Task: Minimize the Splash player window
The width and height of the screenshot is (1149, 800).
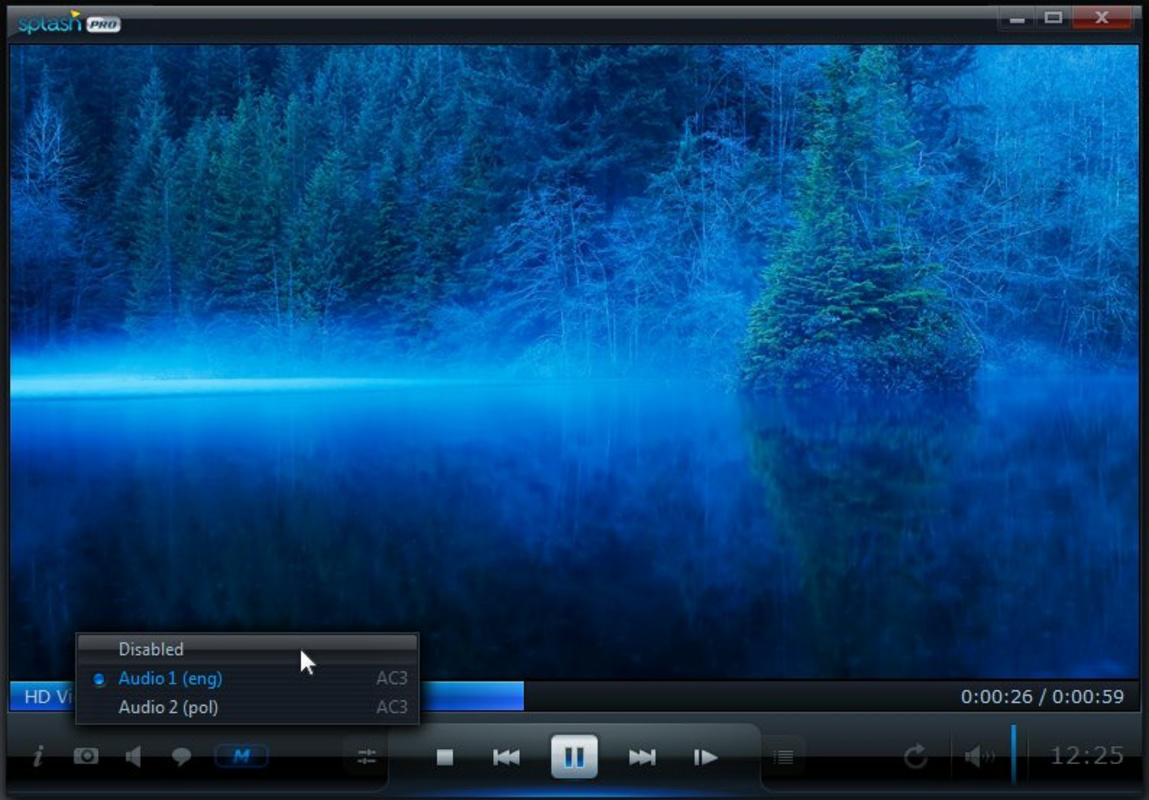Action: 1016,18
